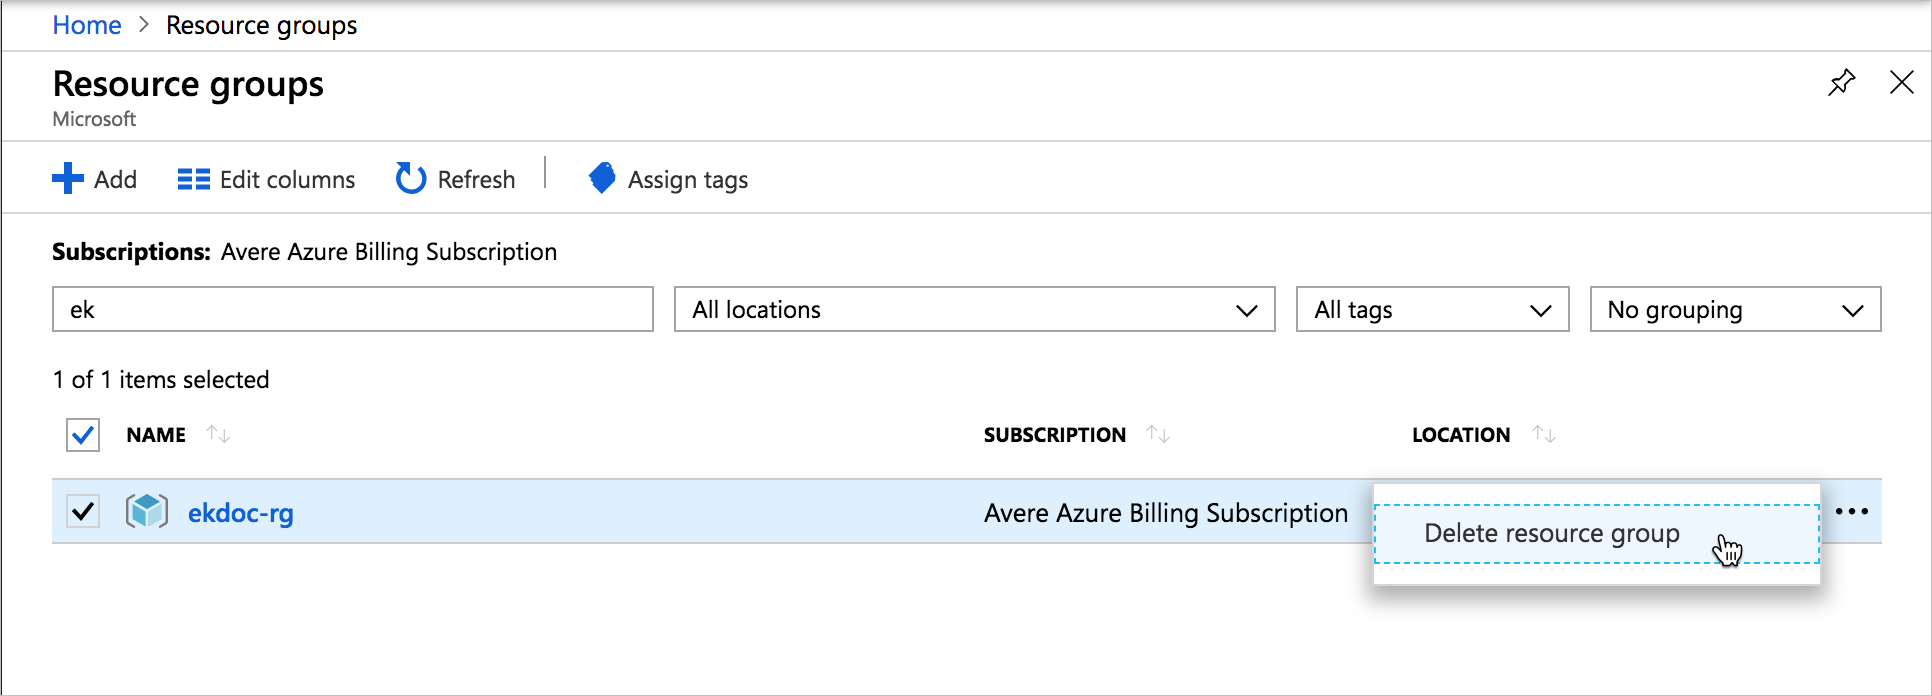Screen dimensions: 1932x696
Task: Sort by Location column arrows
Action: (1544, 435)
